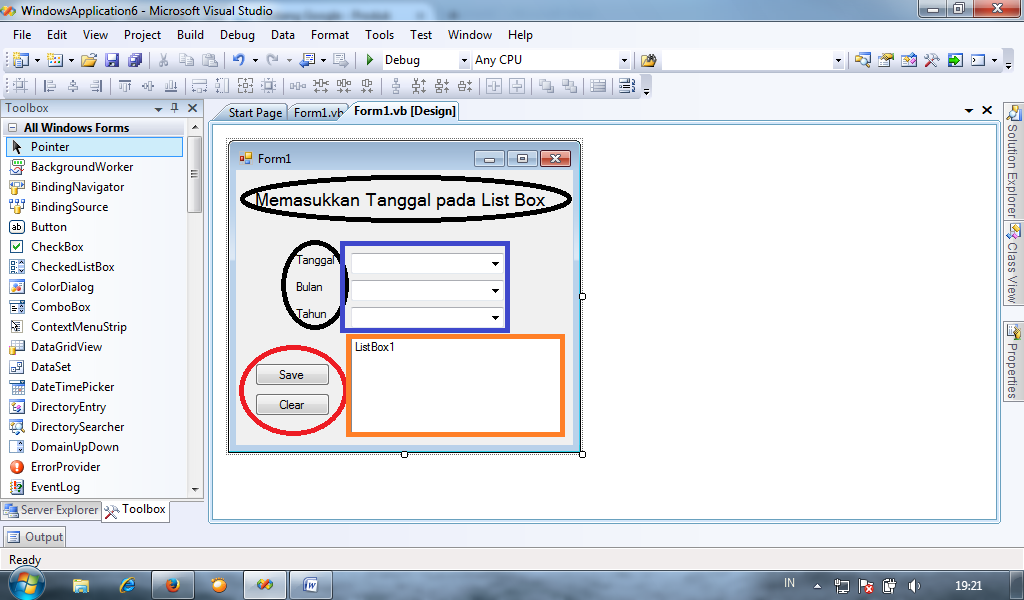Save the current file with the floppy icon
Image resolution: width=1024 pixels, height=600 pixels.
112,60
